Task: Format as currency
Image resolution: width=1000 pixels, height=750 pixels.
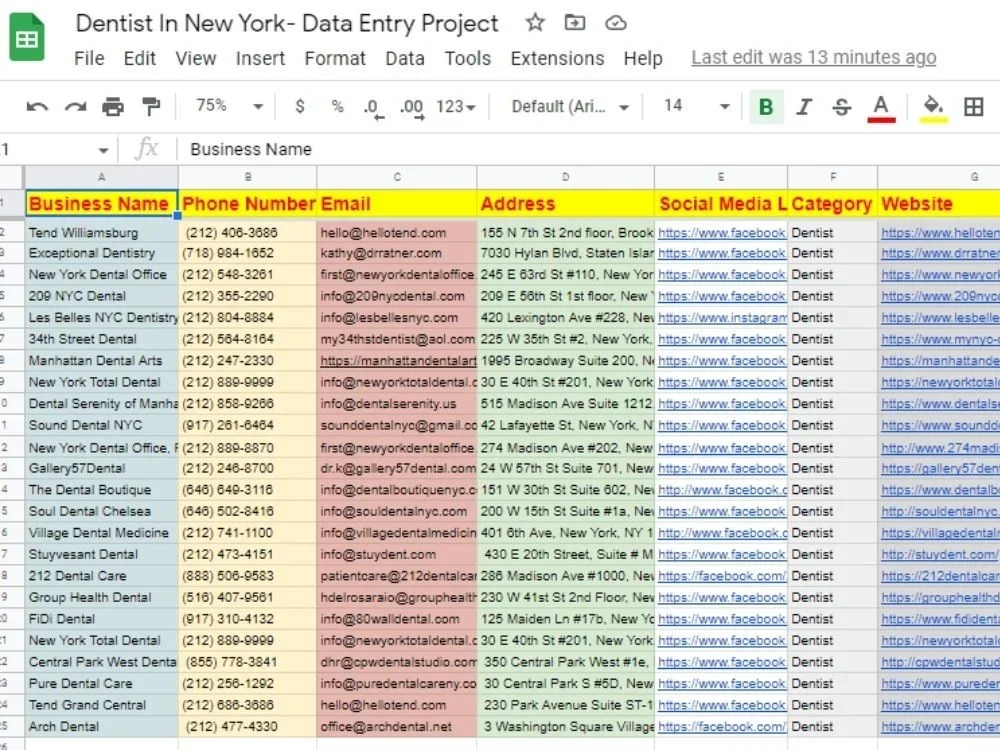Action: [300, 106]
